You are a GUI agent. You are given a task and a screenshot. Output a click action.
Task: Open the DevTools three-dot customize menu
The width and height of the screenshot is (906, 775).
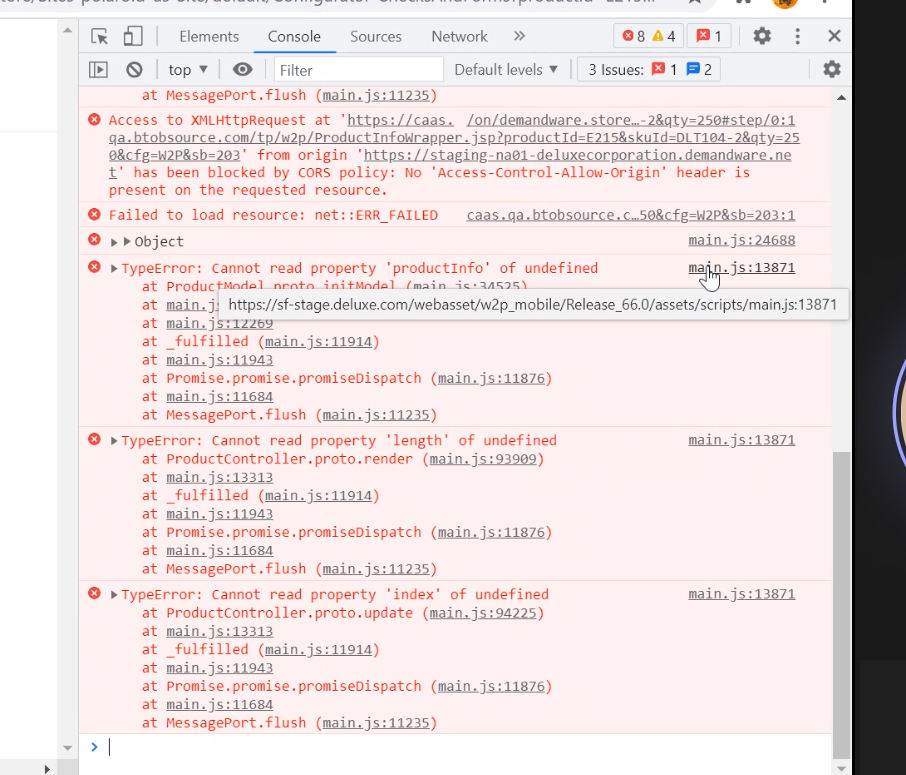[798, 36]
